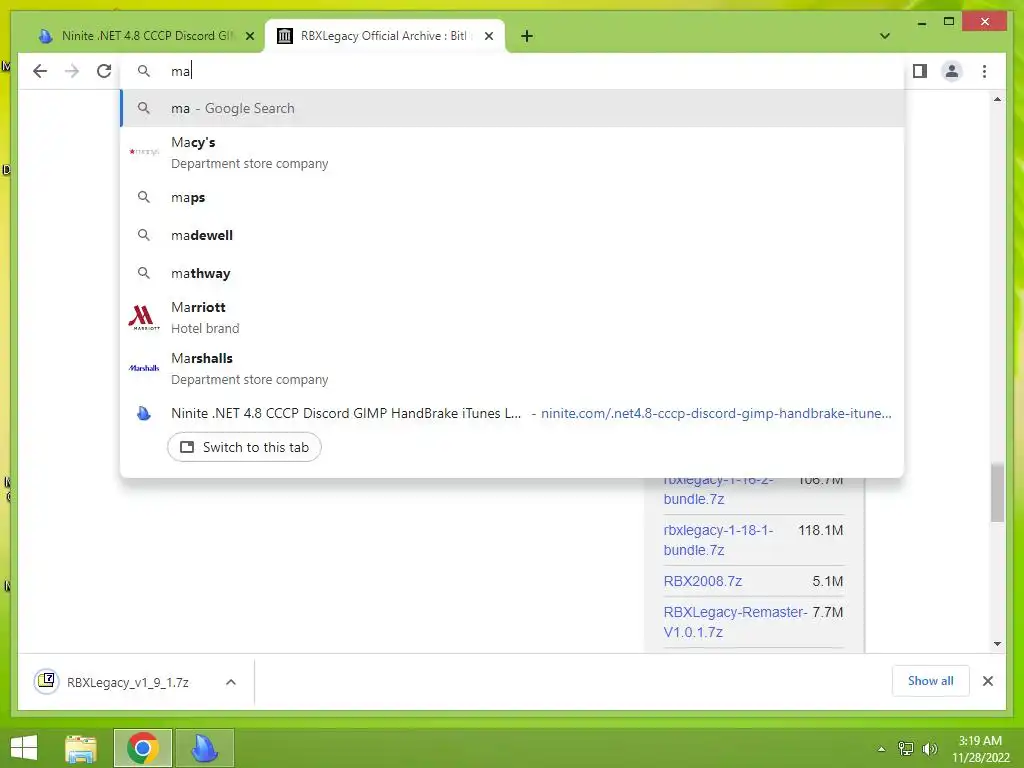Show hidden system tray icons

882,749
